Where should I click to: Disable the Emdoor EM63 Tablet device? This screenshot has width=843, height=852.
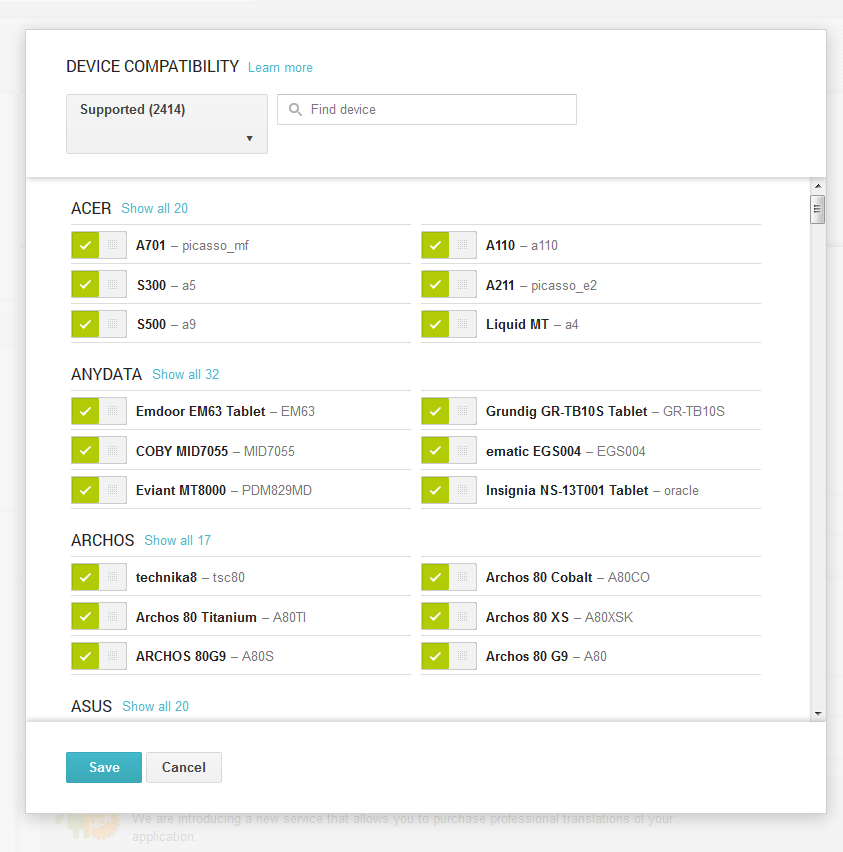[x=98, y=411]
